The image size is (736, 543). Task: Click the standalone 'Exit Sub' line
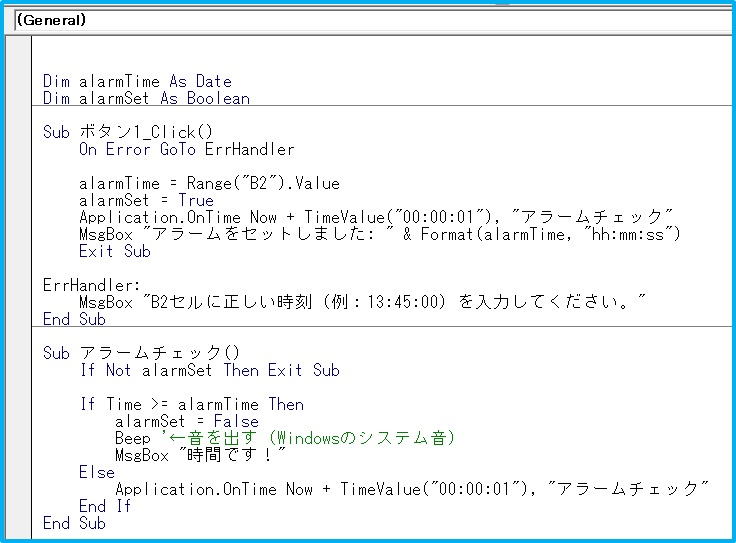115,251
